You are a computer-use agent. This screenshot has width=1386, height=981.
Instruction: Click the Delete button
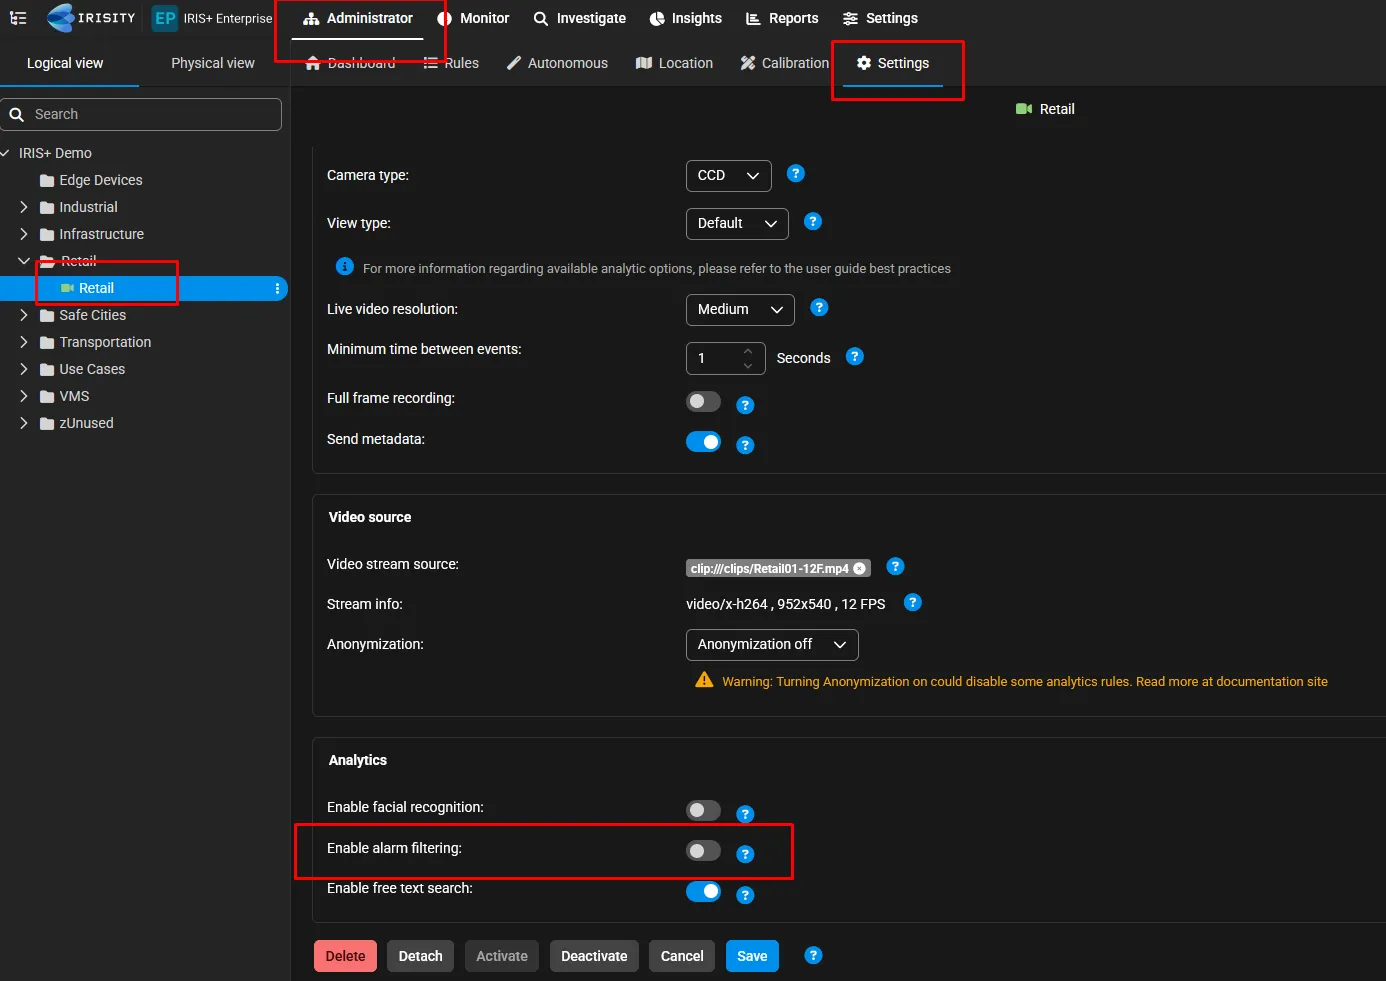345,956
